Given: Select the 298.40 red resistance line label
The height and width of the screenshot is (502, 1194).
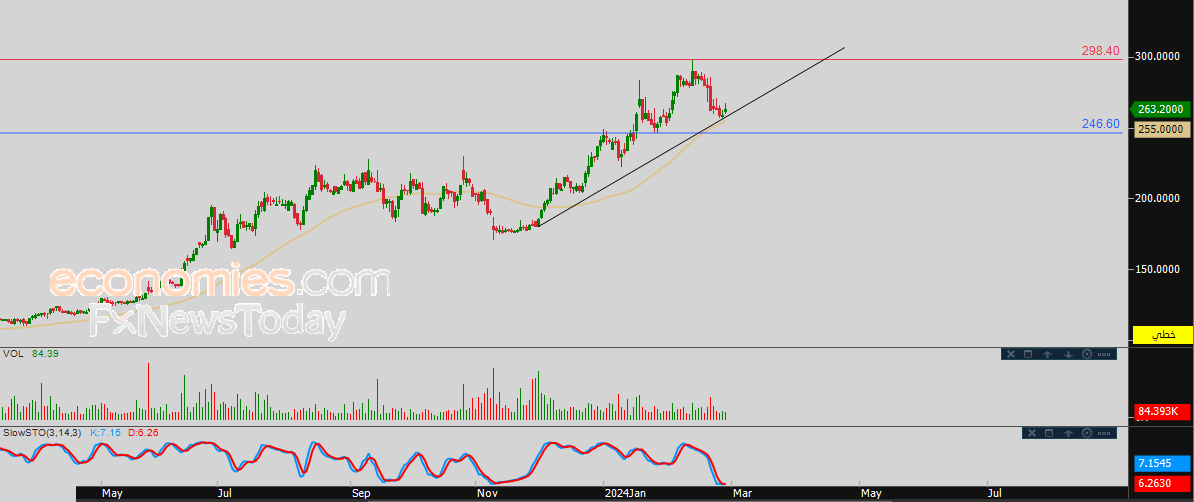Looking at the screenshot, I should (x=1100, y=51).
